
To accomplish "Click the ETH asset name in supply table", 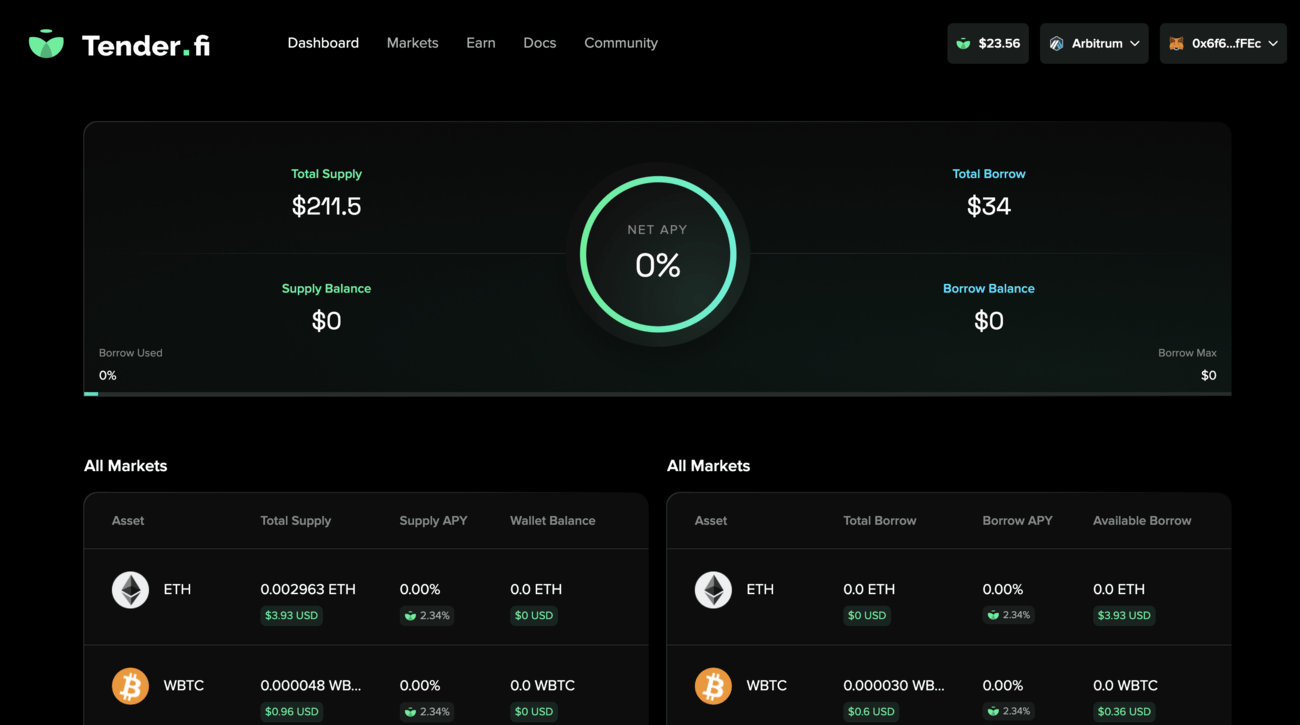I will coord(177,589).
